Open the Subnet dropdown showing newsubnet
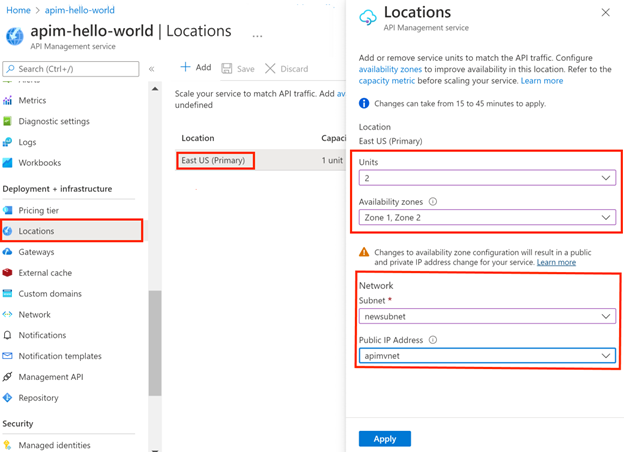624x452 pixels. [x=486, y=316]
